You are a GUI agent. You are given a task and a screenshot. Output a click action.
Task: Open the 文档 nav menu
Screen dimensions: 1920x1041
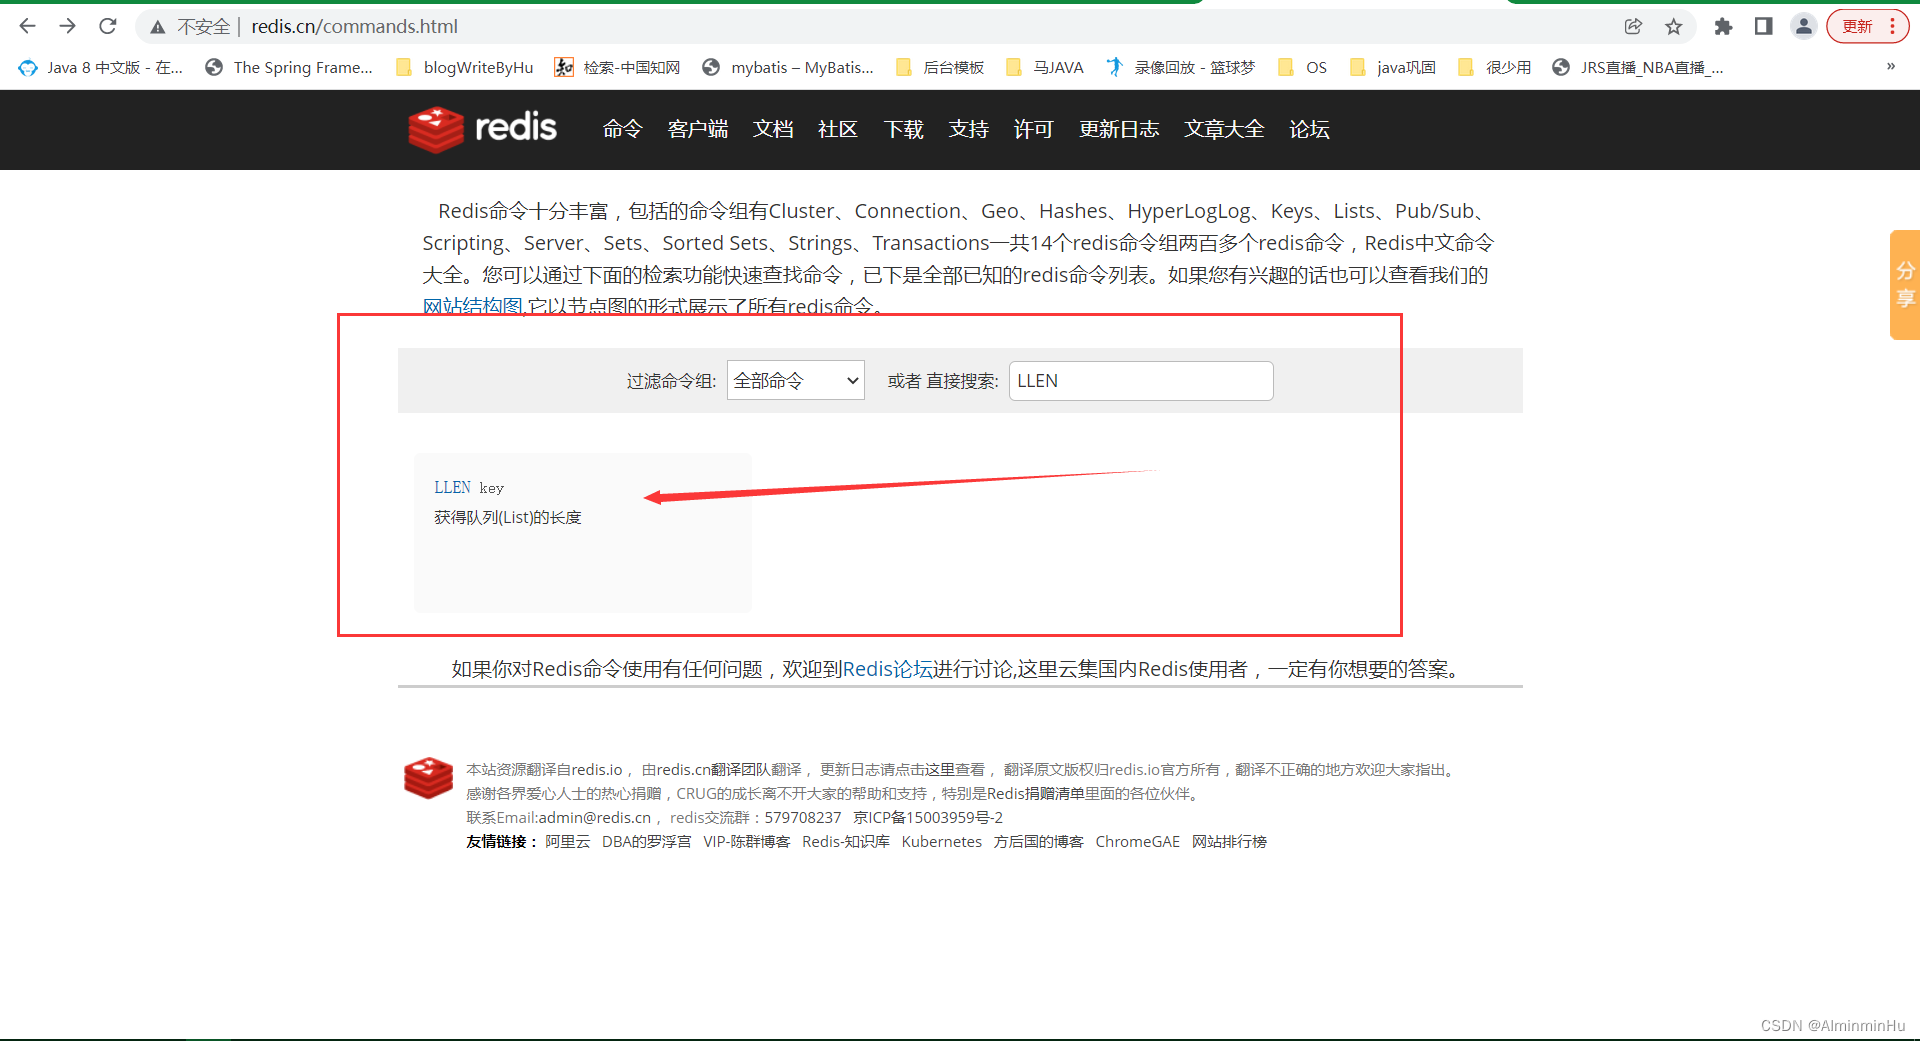point(773,129)
